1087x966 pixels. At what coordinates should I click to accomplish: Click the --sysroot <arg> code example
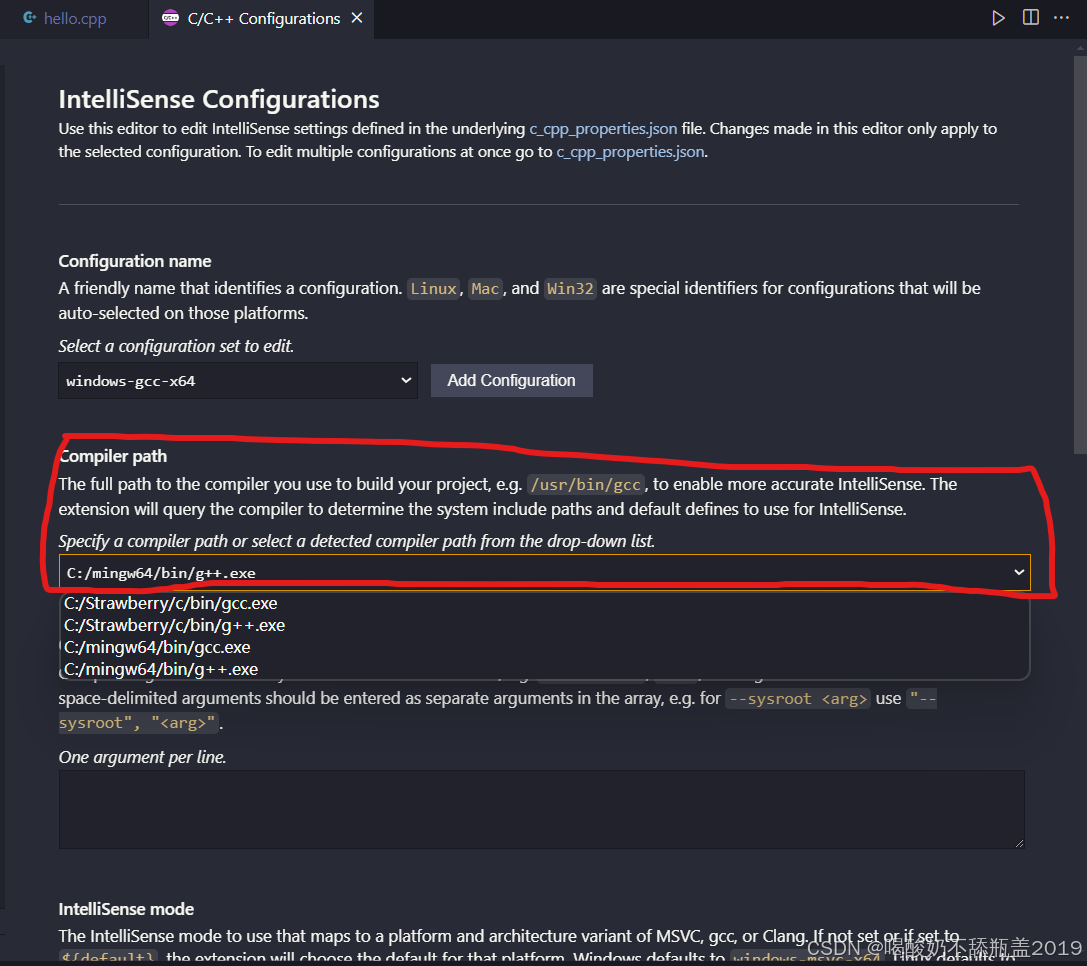(798, 699)
